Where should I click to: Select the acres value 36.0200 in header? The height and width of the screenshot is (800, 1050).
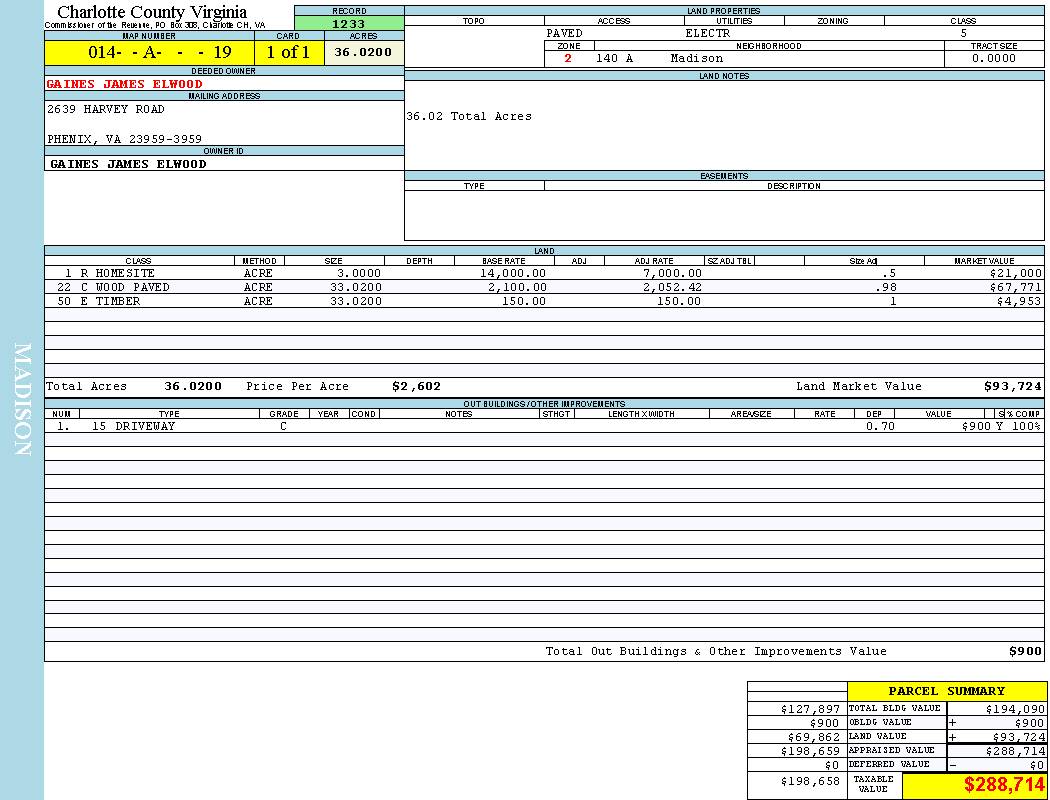click(363, 53)
